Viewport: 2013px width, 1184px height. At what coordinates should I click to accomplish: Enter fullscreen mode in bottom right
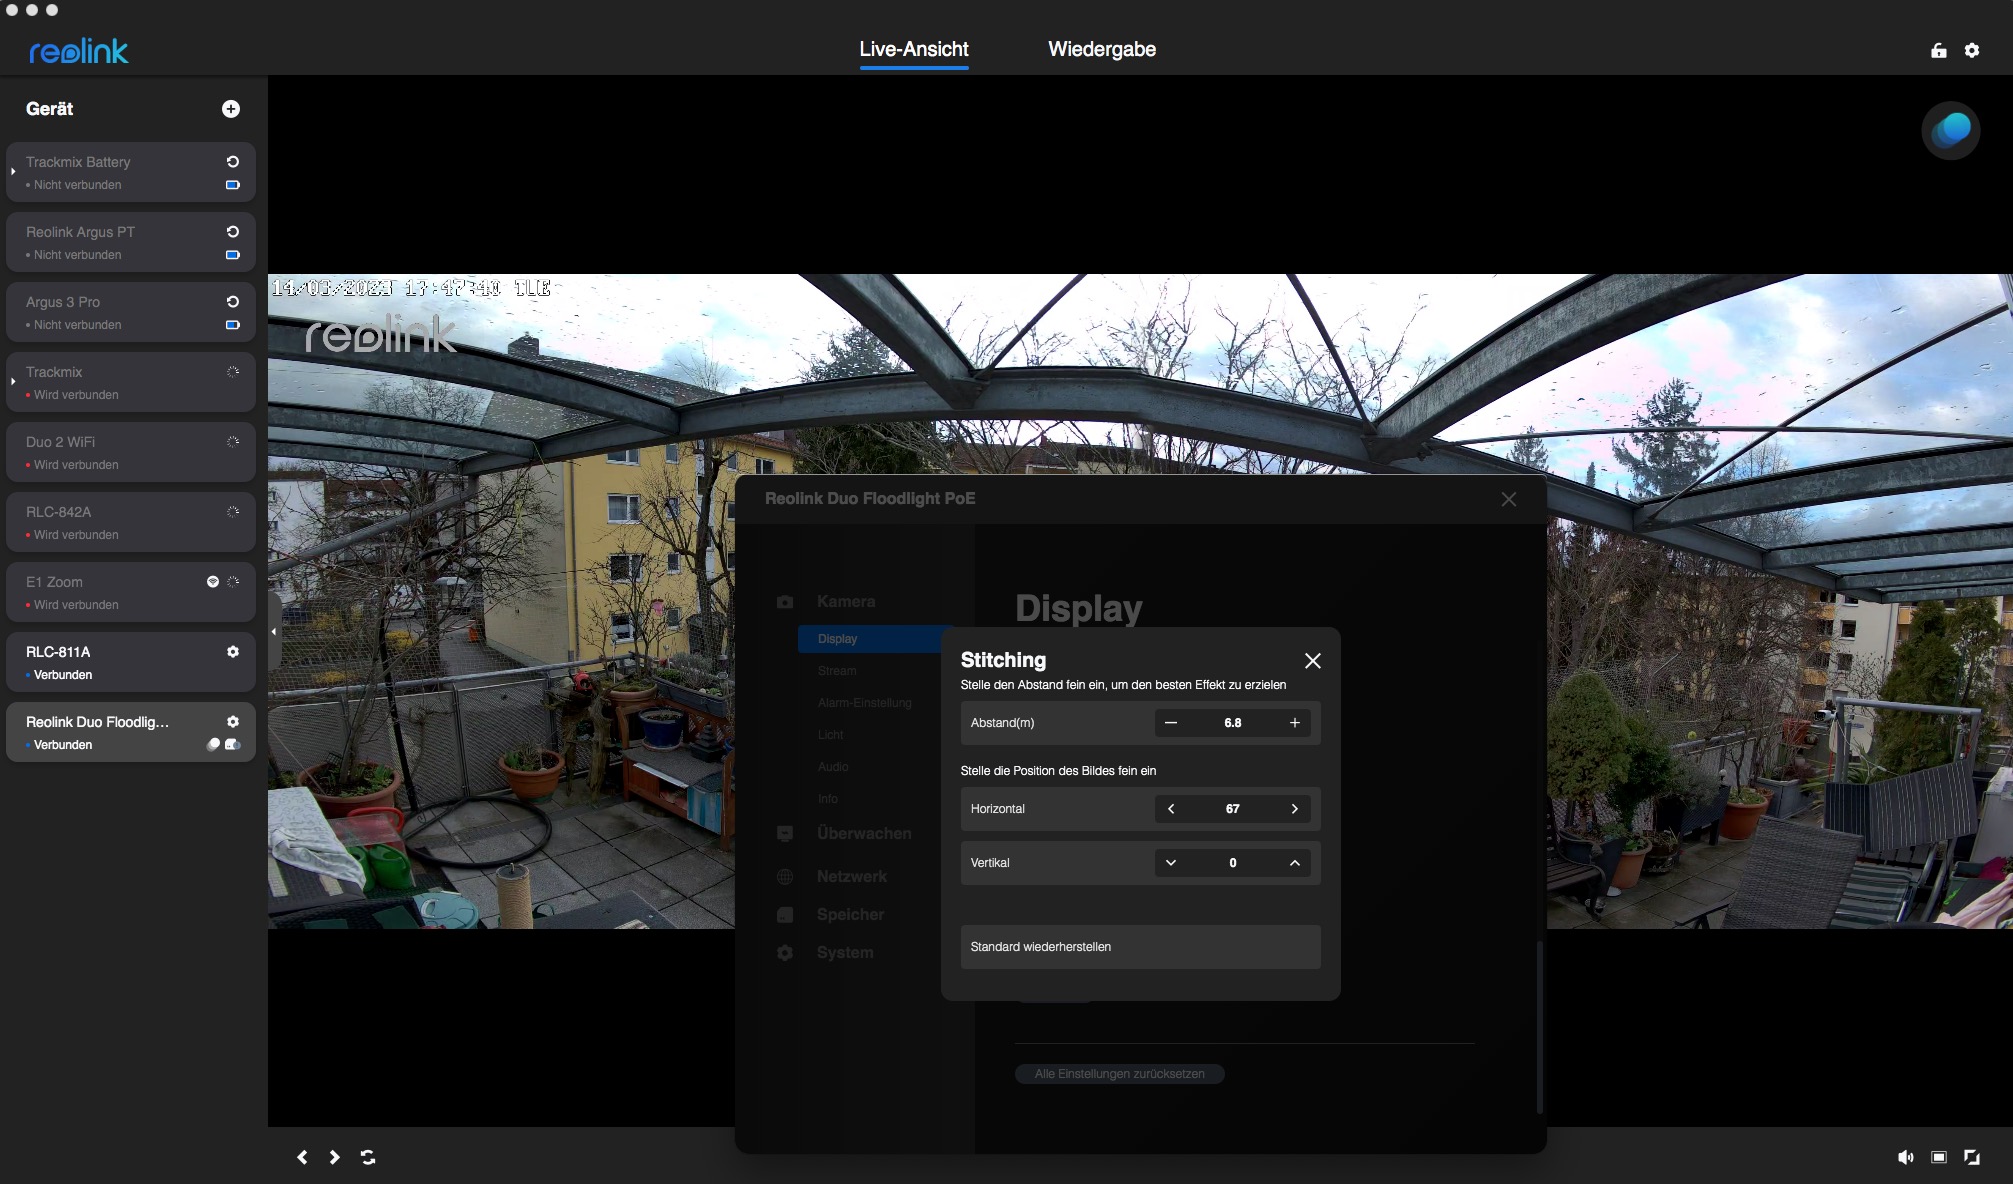1972,1157
